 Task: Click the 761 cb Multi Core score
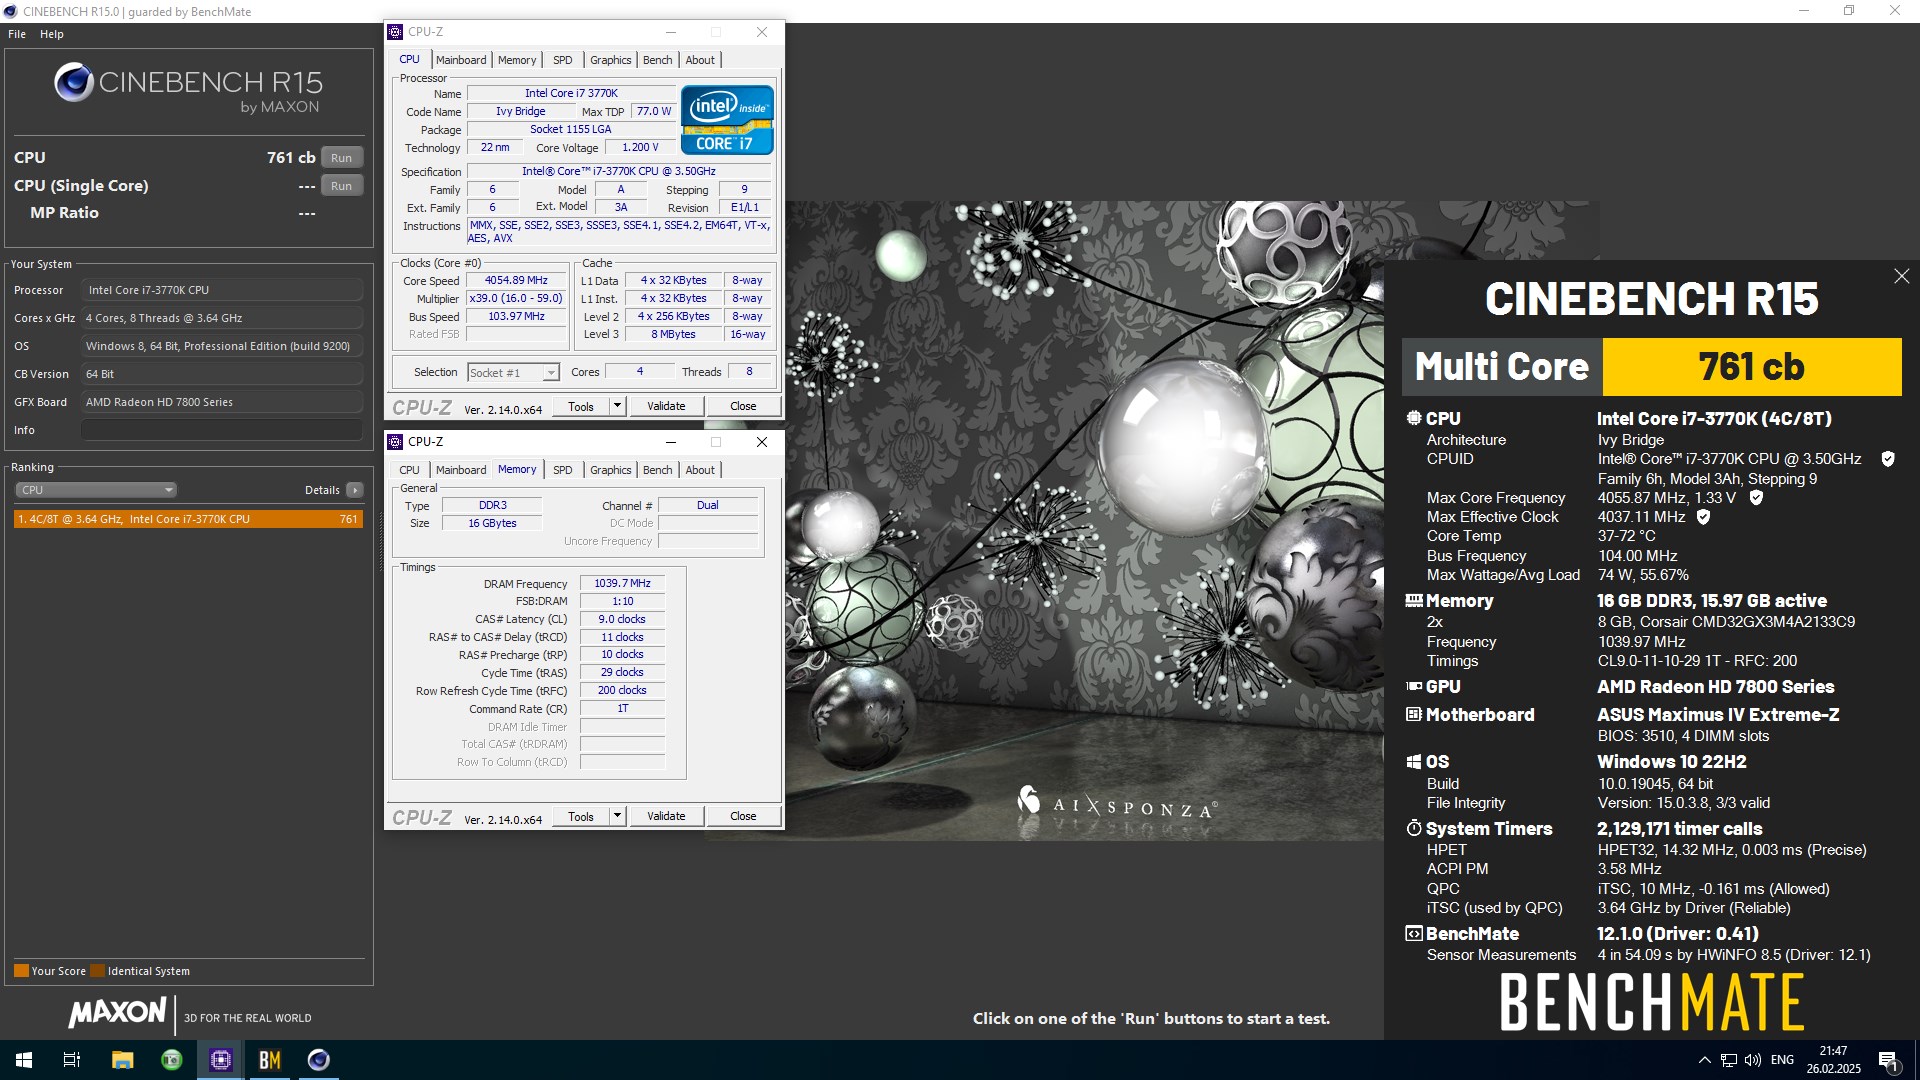[1751, 367]
